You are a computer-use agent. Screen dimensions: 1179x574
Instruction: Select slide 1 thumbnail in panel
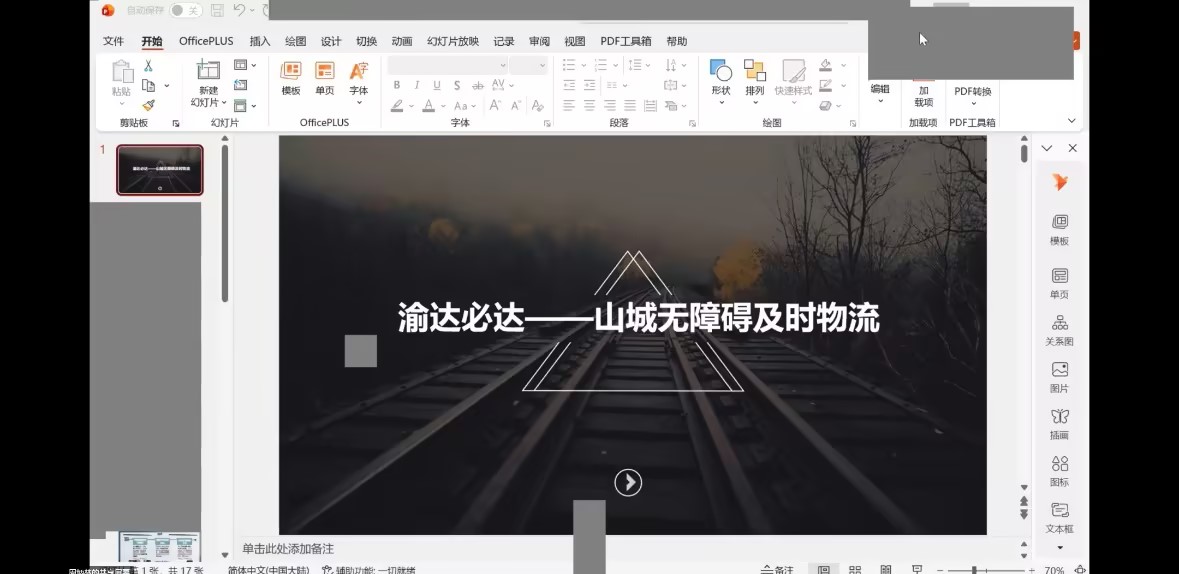(160, 170)
